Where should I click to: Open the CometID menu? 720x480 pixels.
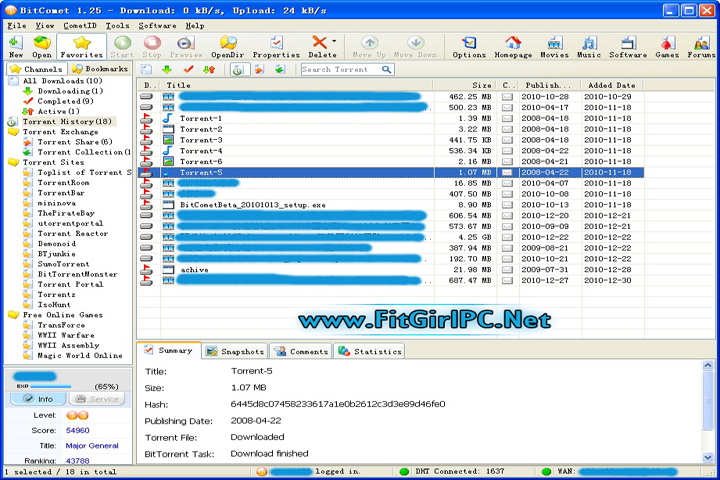coord(79,25)
